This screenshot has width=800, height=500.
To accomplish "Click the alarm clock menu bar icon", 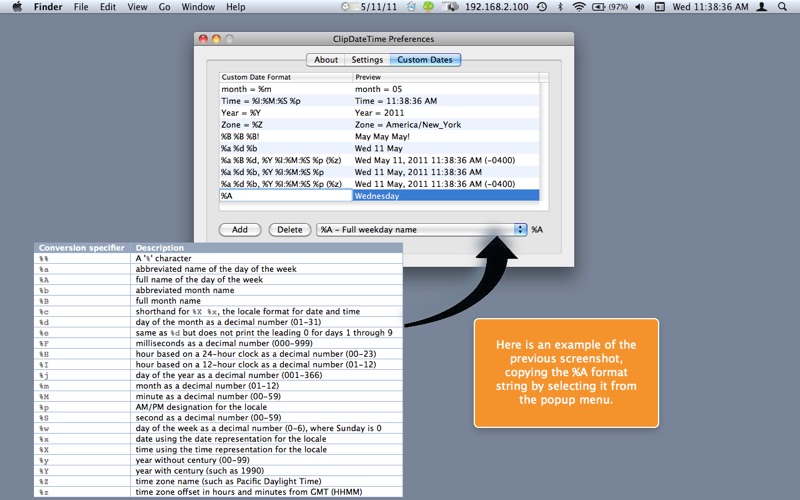I will coord(411,7).
